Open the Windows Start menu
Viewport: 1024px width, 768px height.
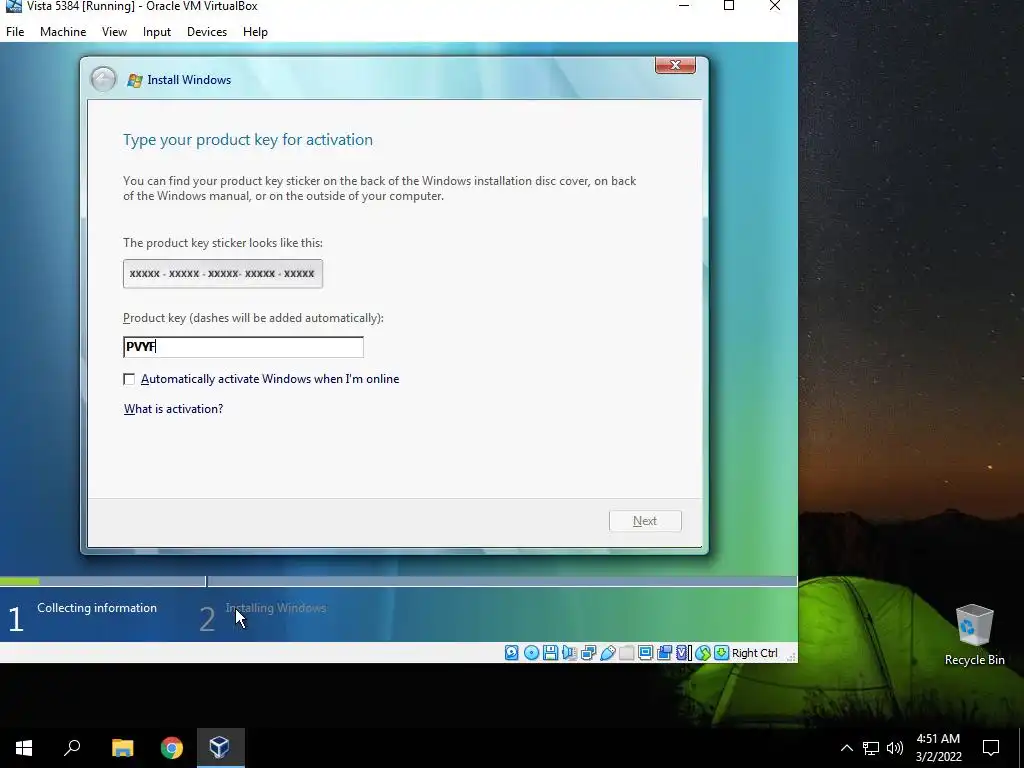pos(24,748)
